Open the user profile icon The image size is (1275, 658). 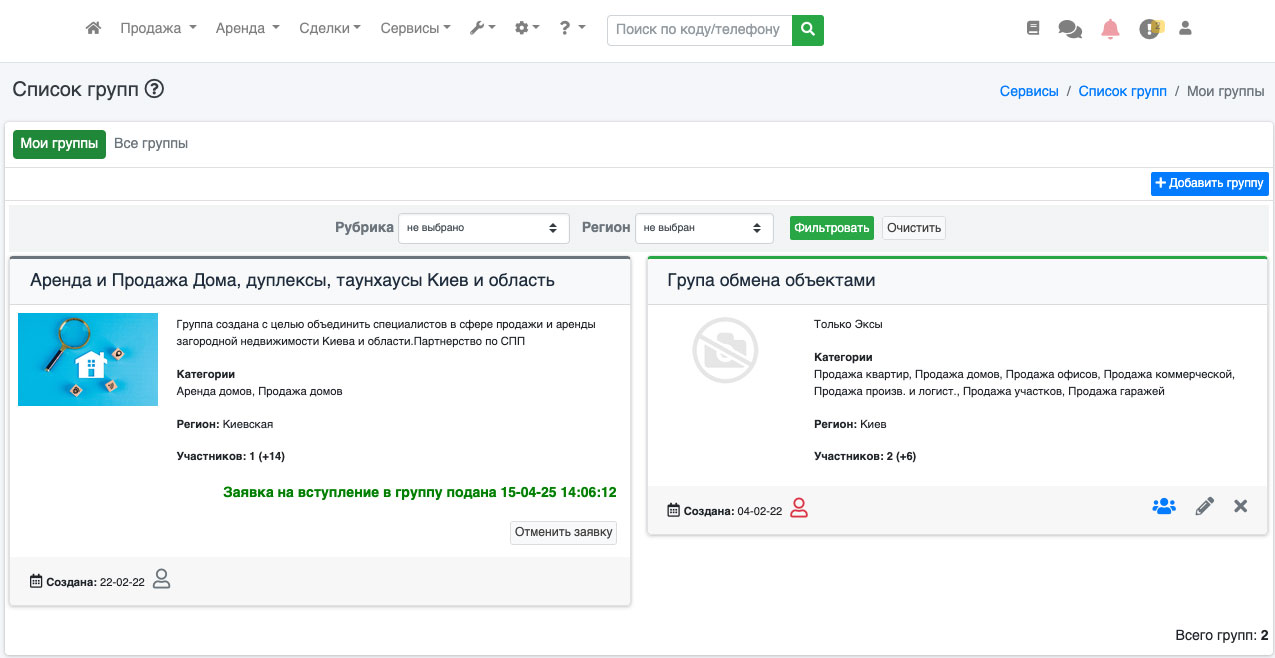tap(1185, 29)
